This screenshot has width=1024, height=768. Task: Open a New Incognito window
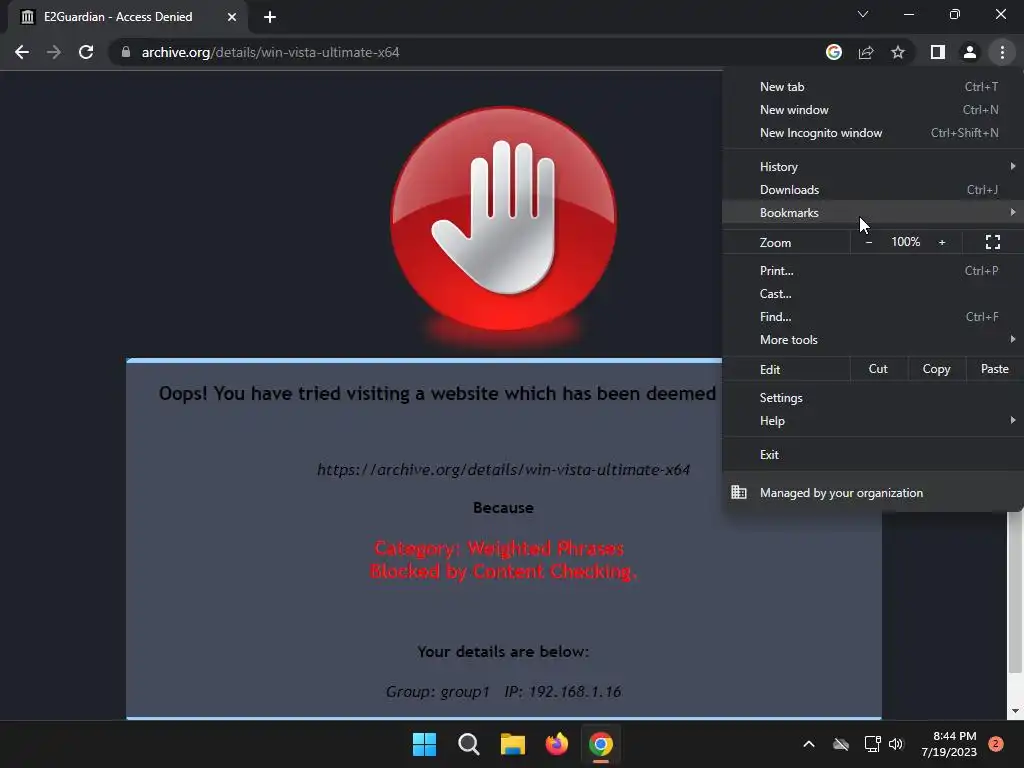click(x=873, y=133)
